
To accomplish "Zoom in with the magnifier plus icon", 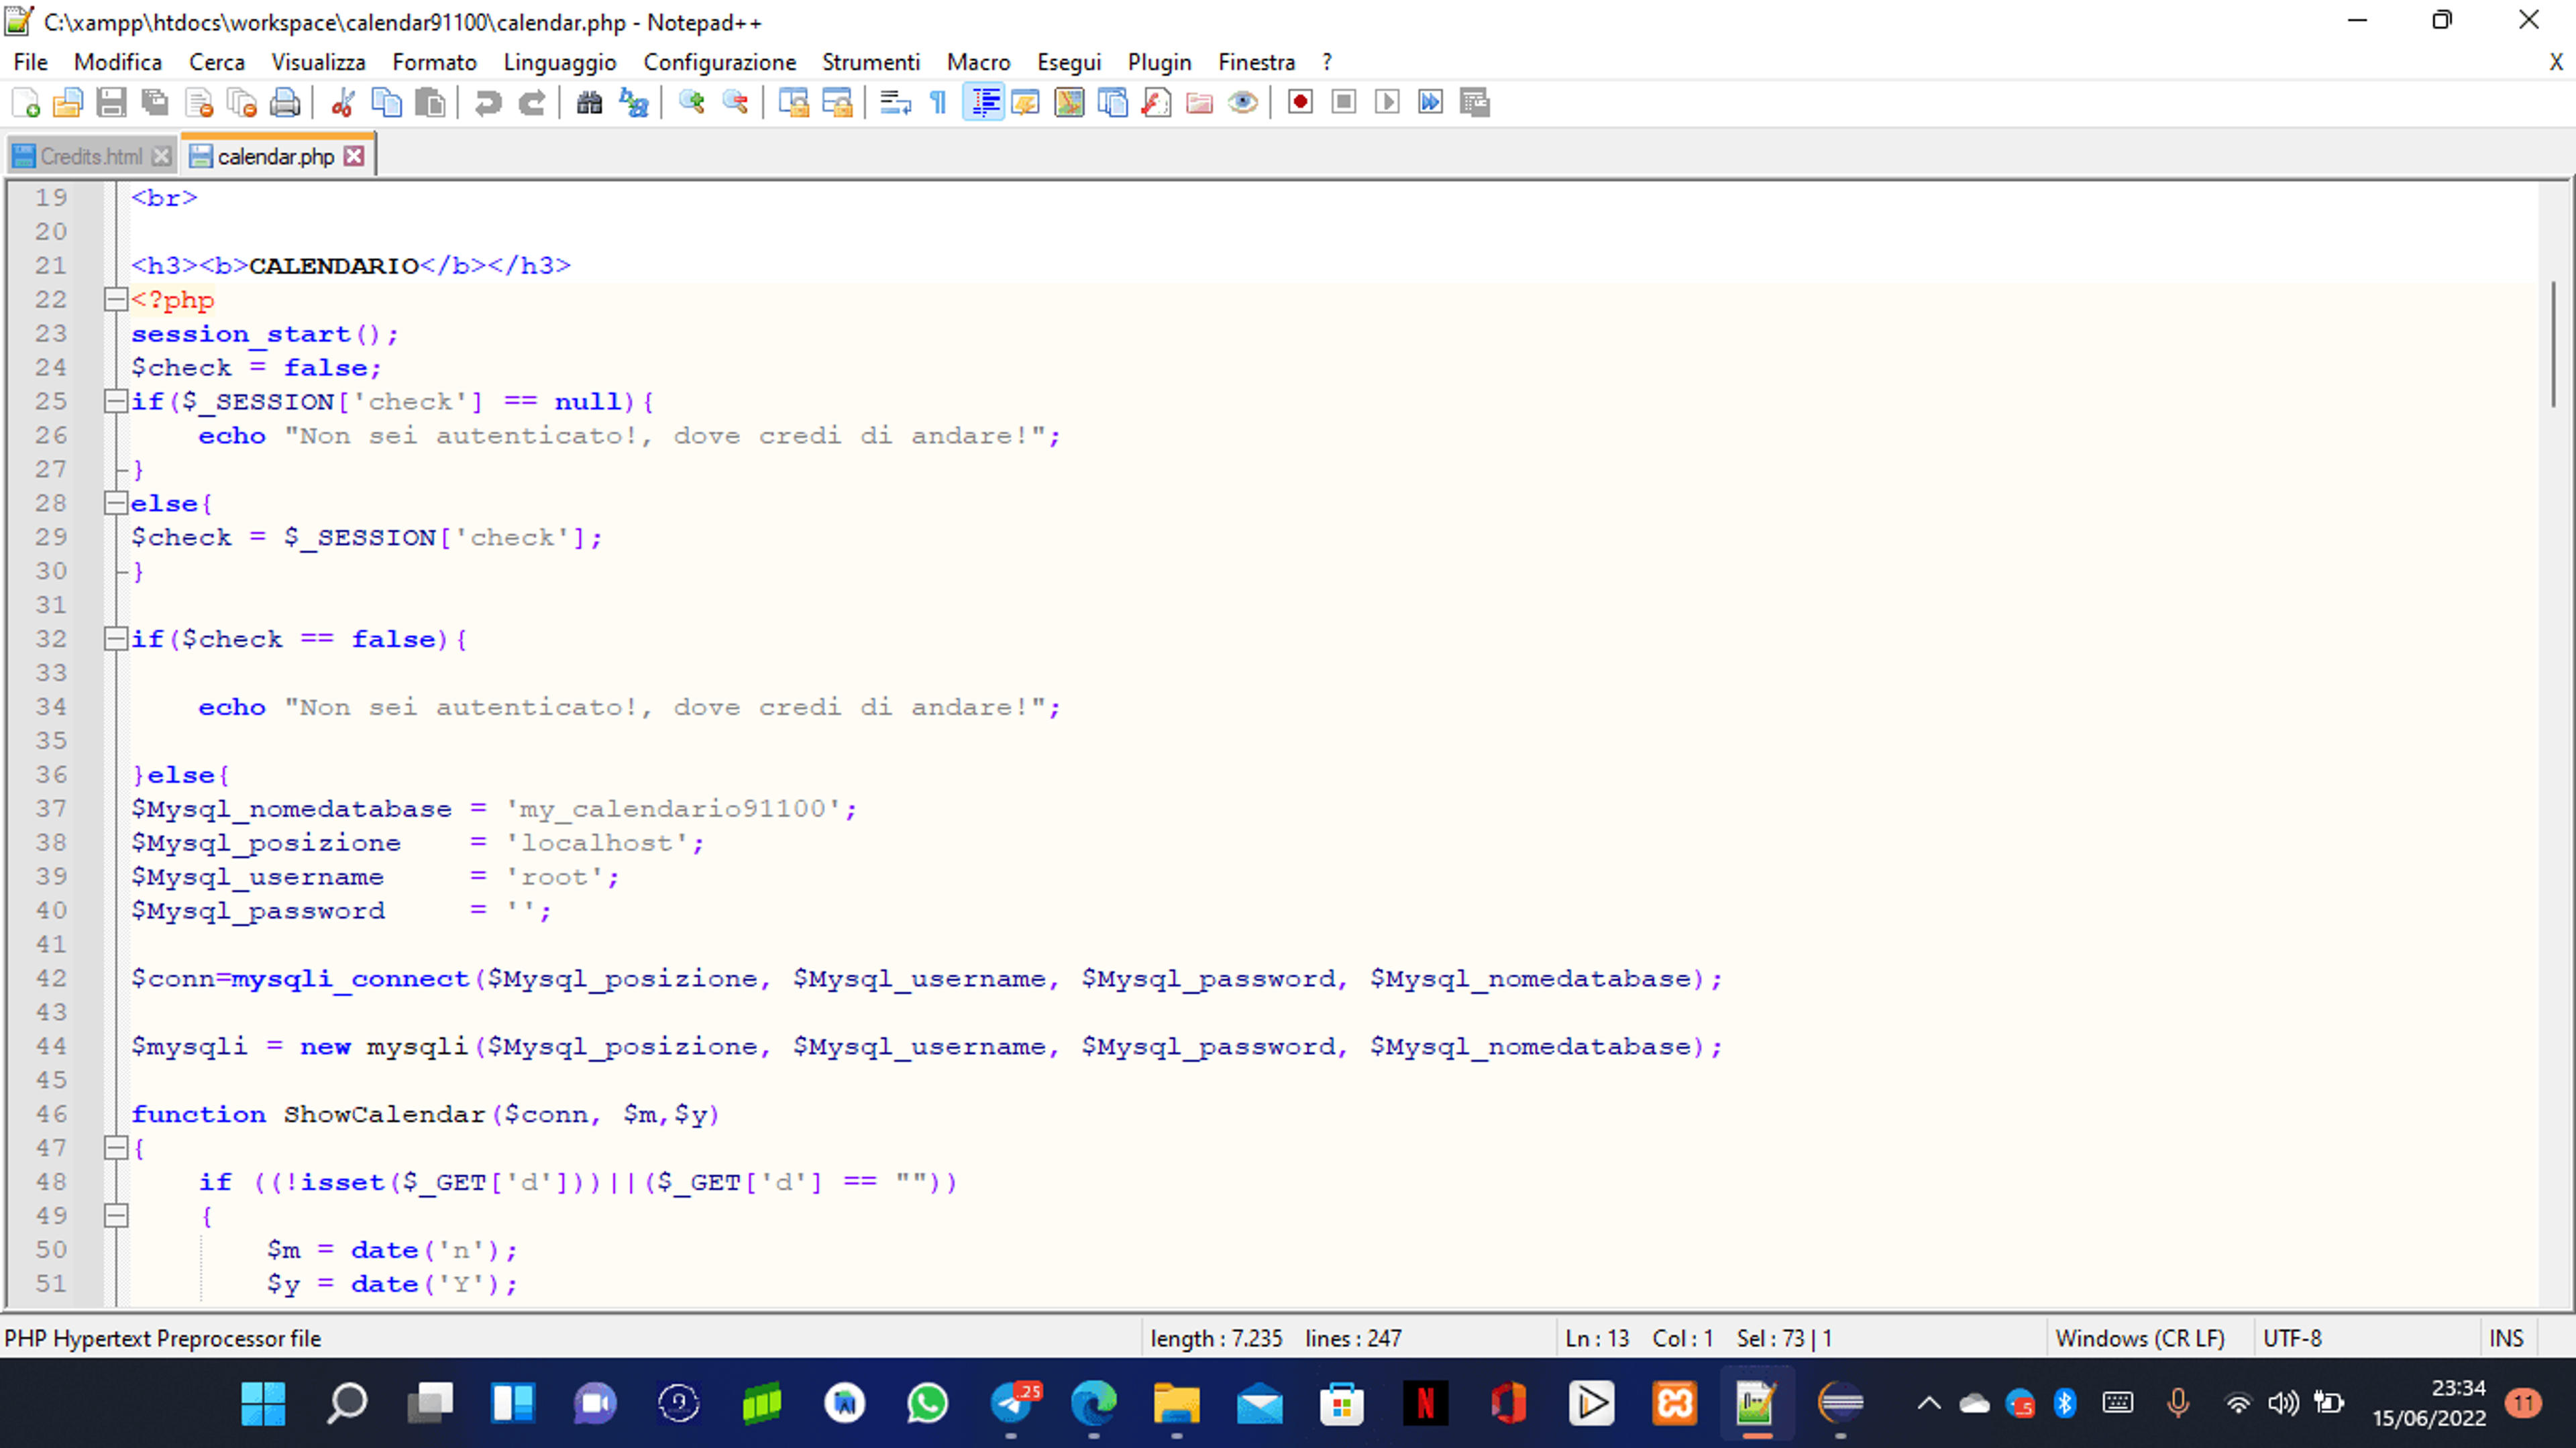I will coord(691,102).
